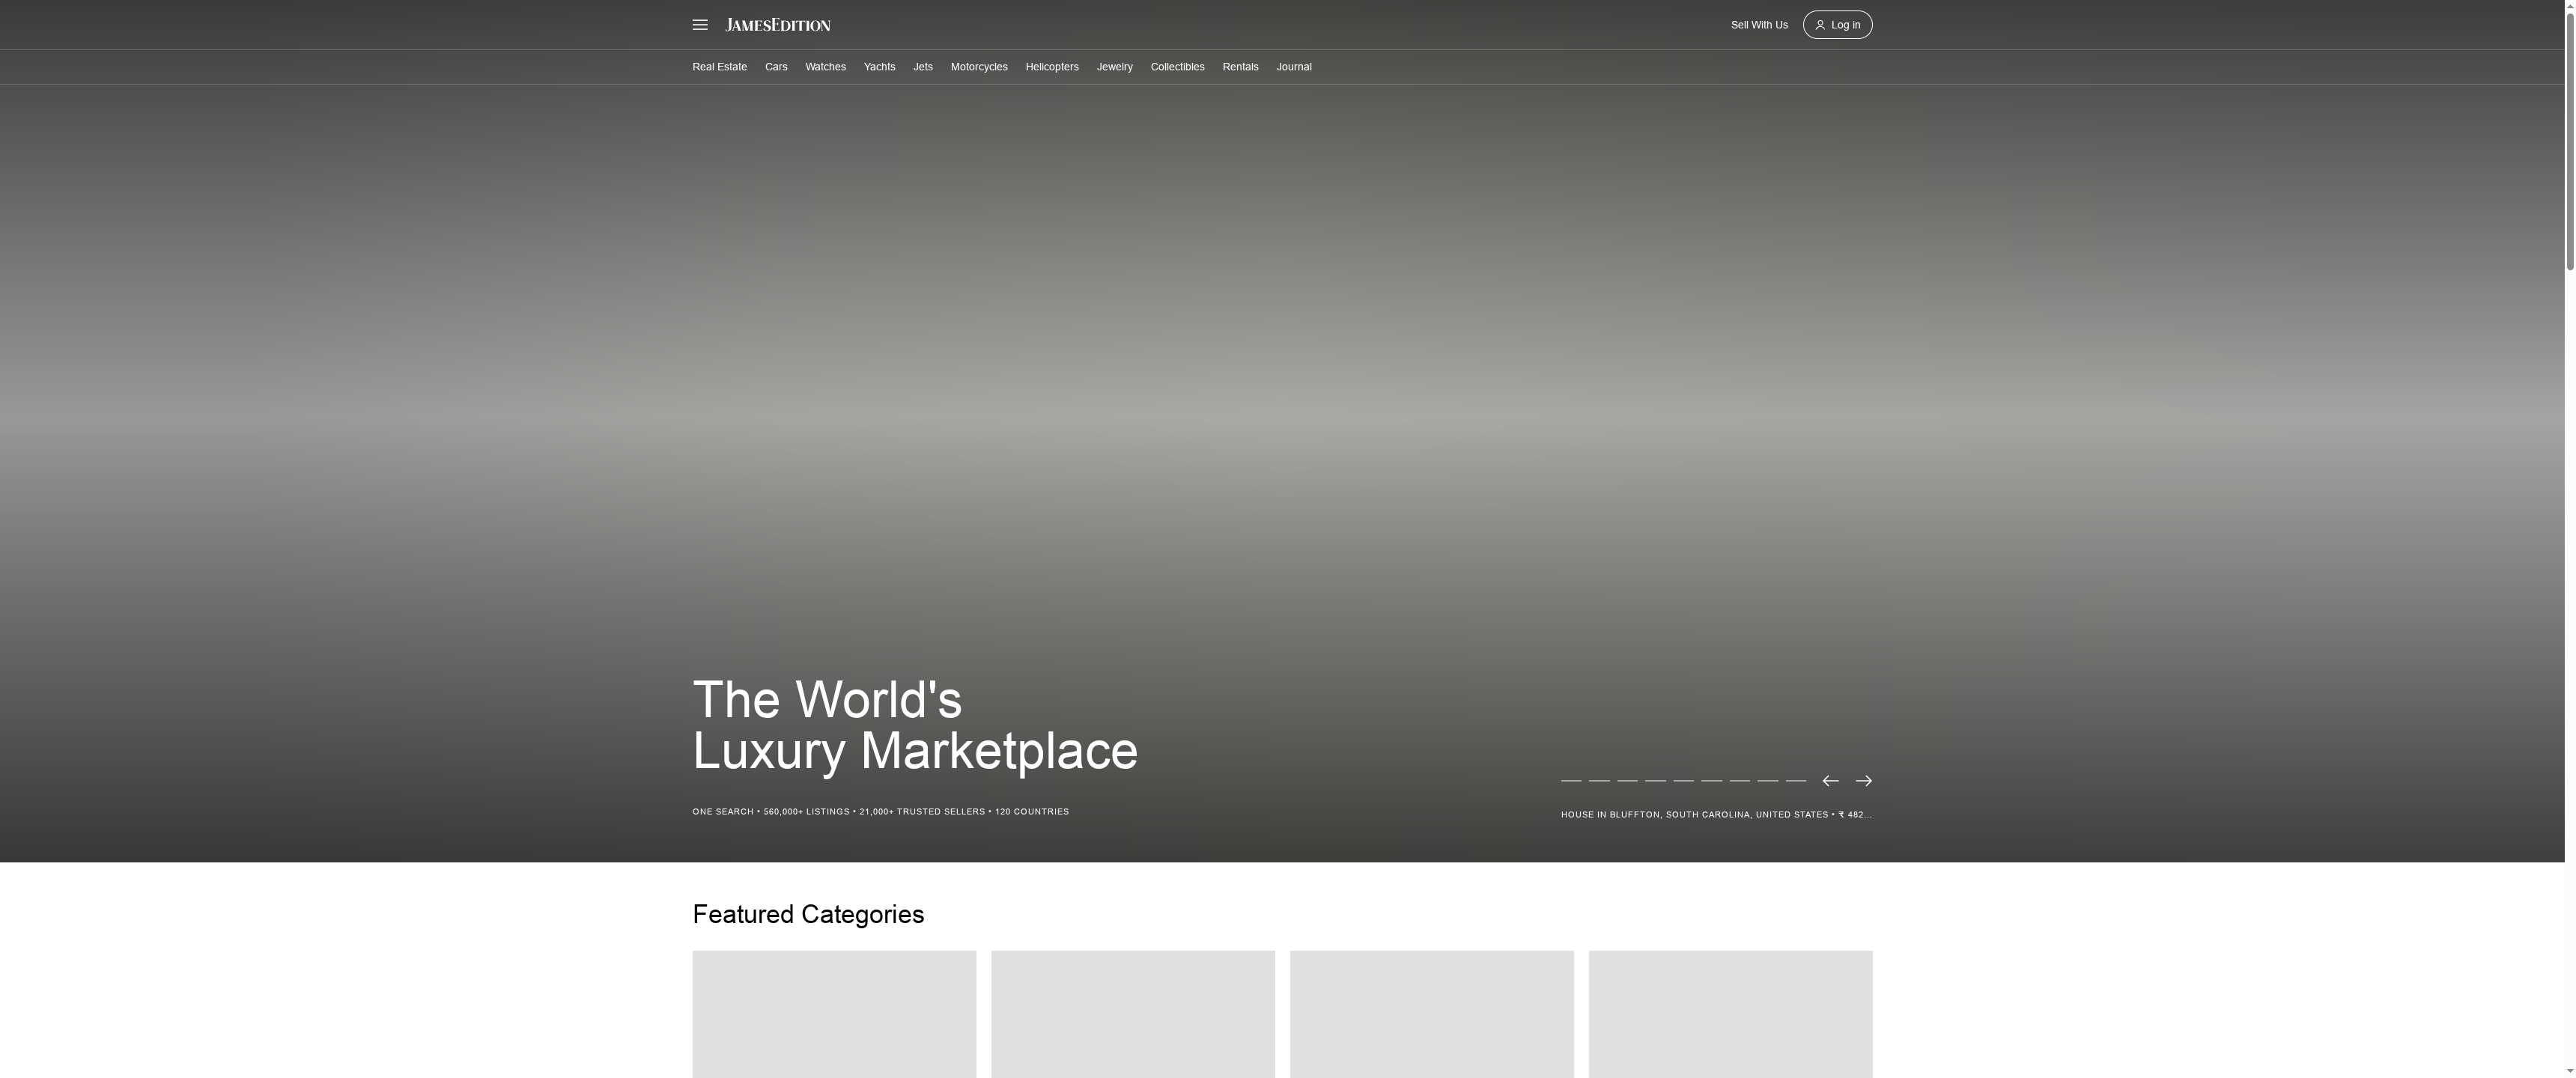Click the page vertical scrollbar thumb
2576x1078 pixels.
[x=2570, y=140]
